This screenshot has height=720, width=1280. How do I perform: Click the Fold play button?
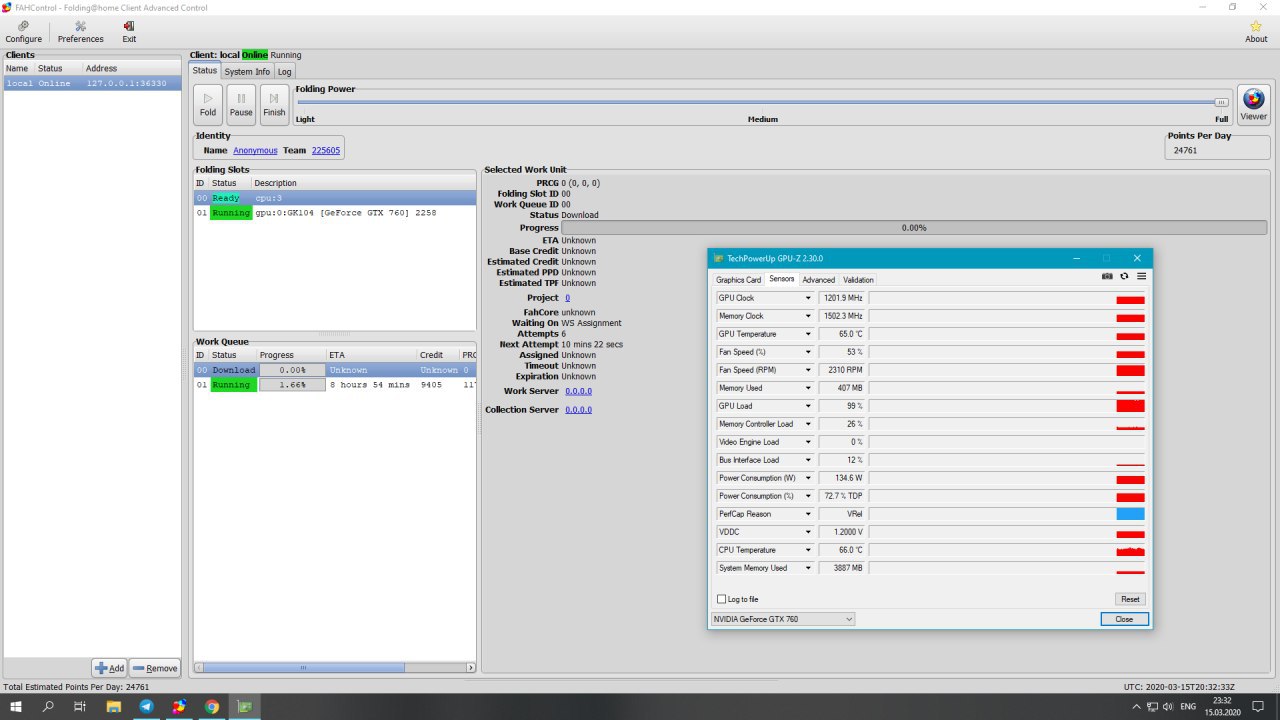click(x=208, y=103)
